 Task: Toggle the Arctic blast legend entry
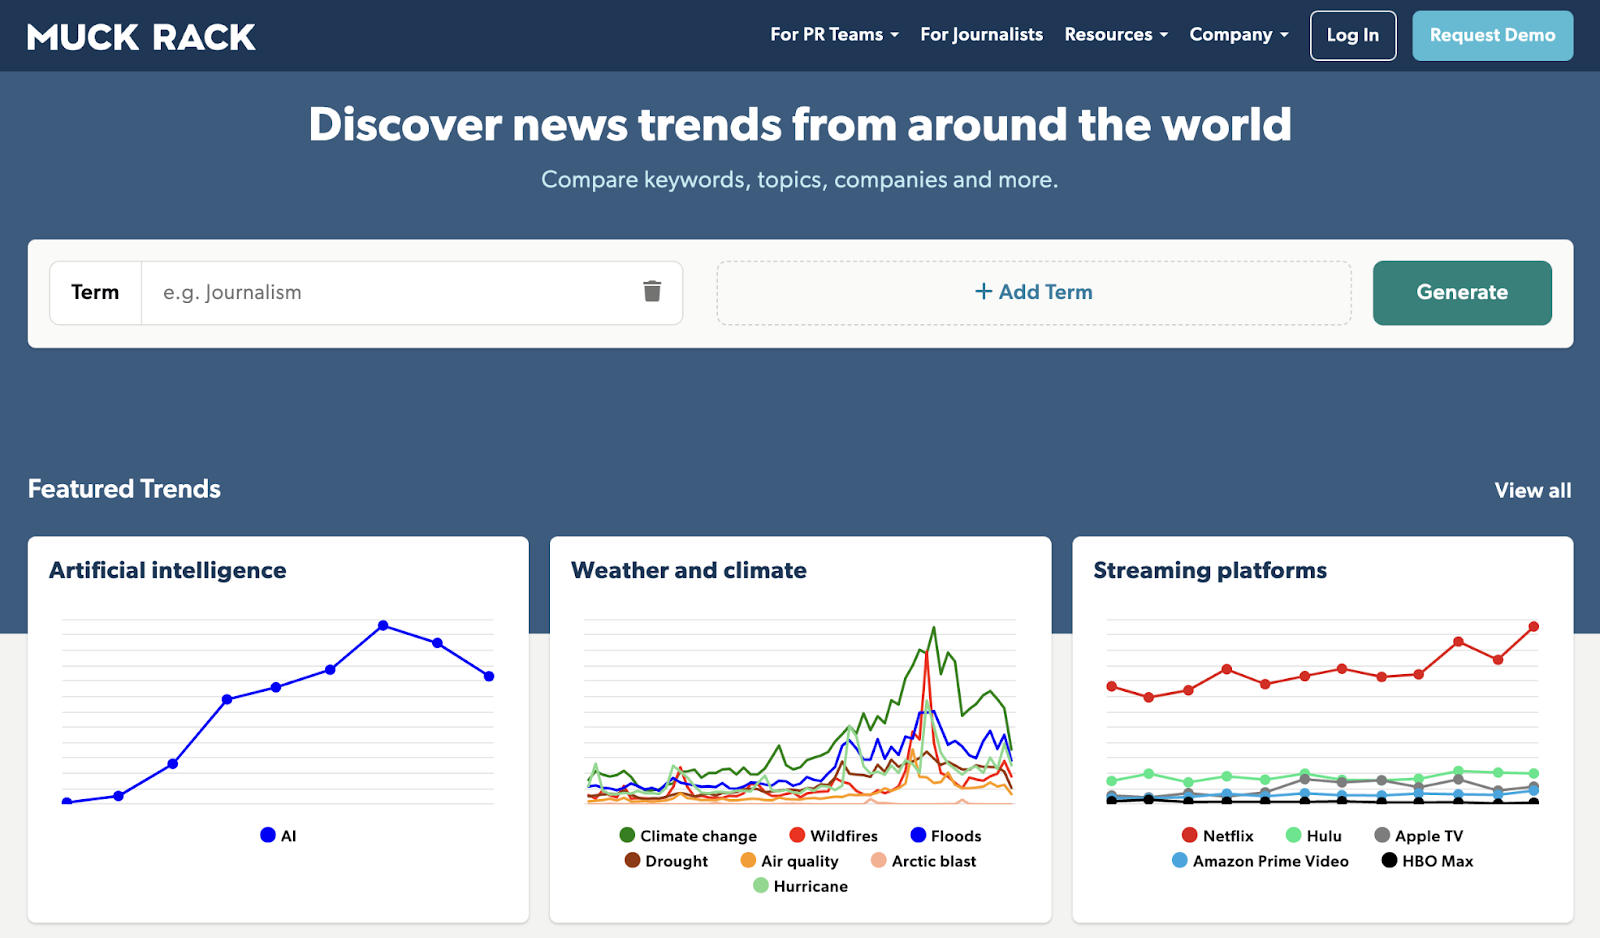[x=923, y=861]
